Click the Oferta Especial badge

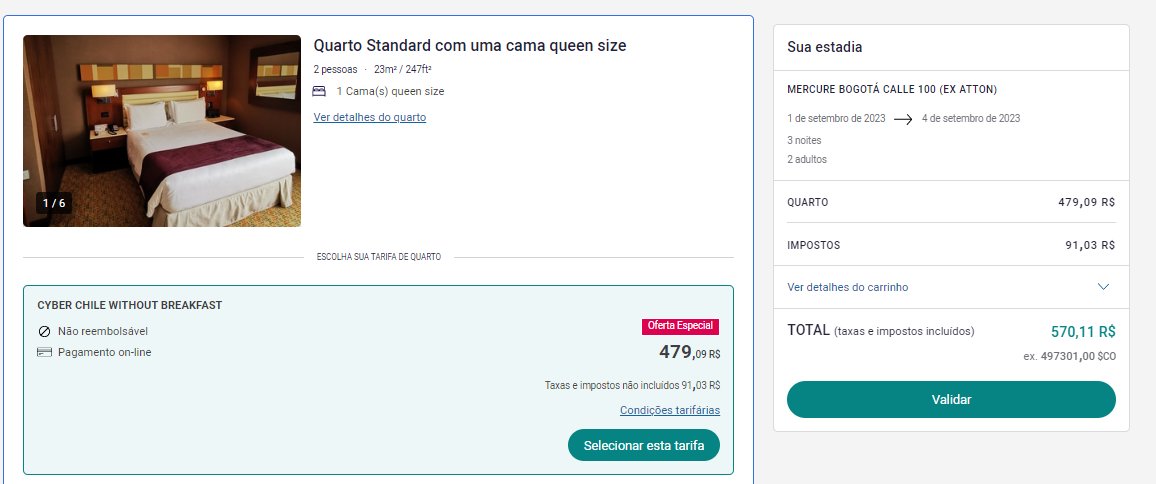pos(680,326)
